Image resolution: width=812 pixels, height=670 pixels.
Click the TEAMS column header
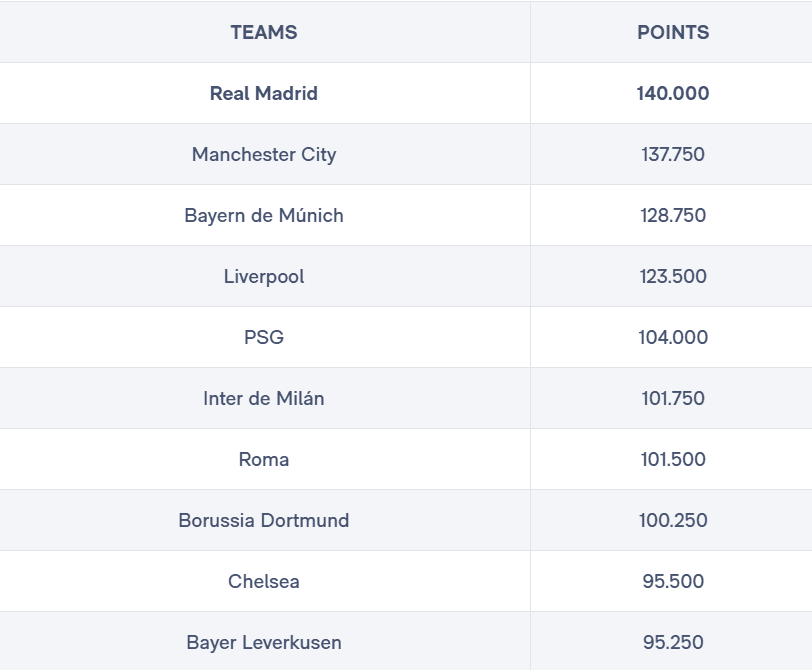(x=264, y=32)
